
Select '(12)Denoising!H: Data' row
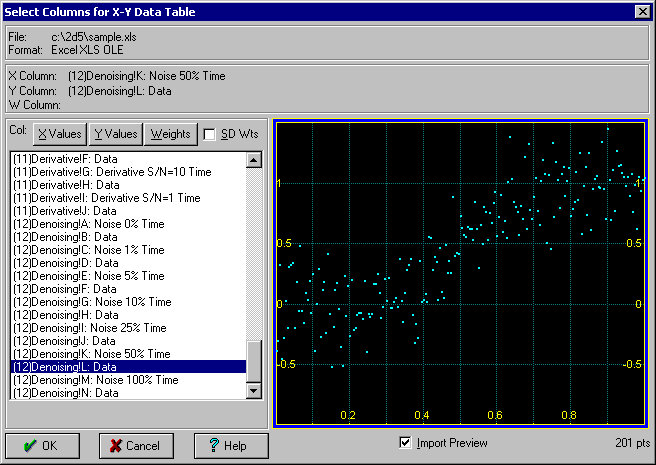[x=128, y=315]
